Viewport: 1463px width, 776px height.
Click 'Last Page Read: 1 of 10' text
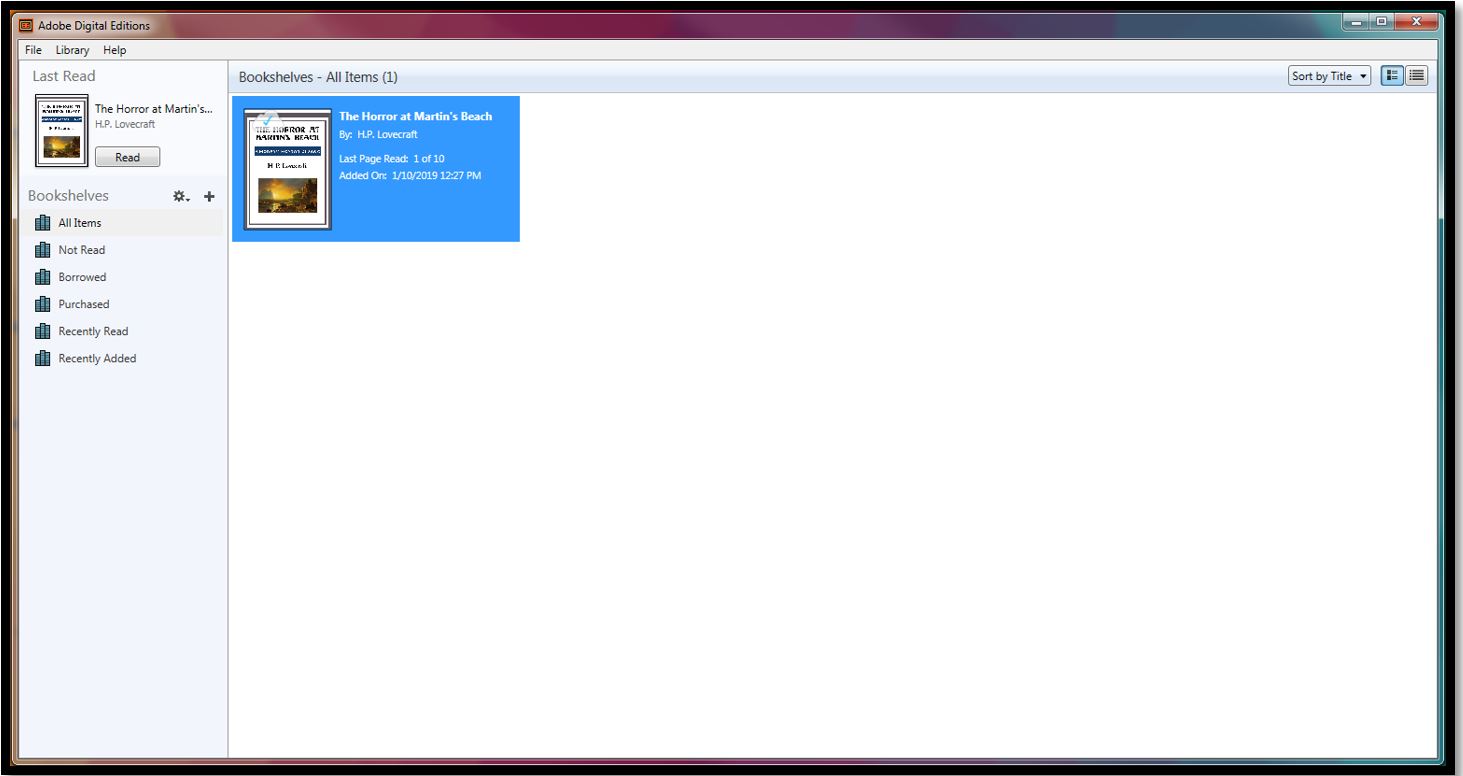(x=392, y=159)
